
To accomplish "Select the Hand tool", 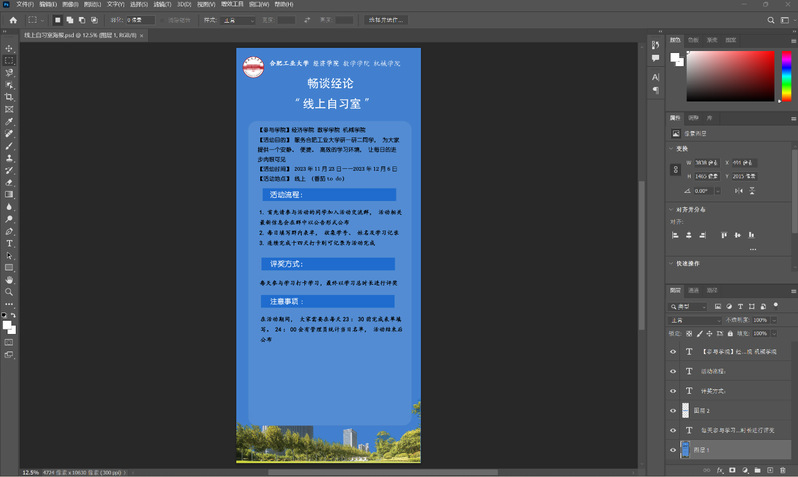I will point(9,280).
